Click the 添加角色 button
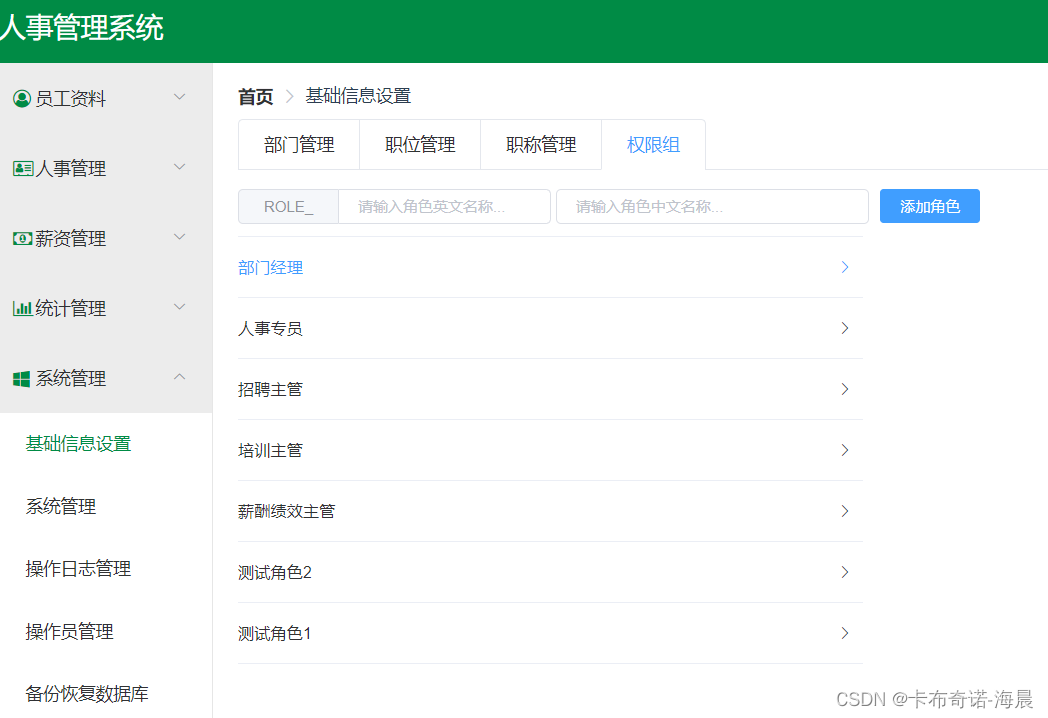This screenshot has width=1048, height=718. click(929, 206)
